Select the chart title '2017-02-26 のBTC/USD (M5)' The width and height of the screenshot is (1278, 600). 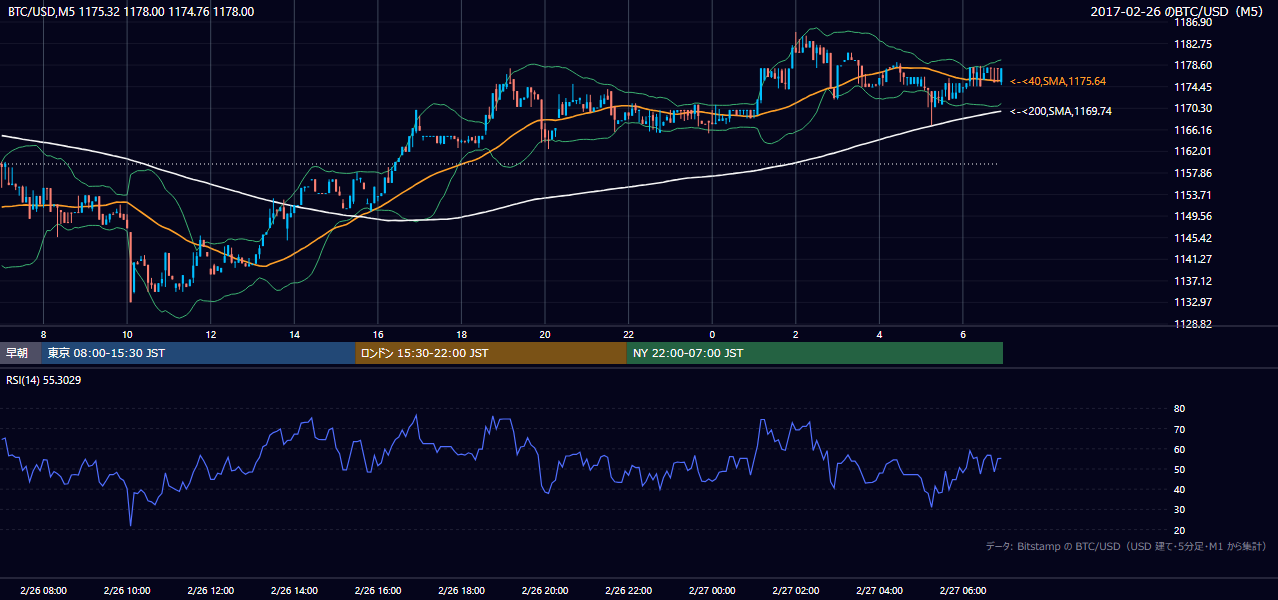1178,12
